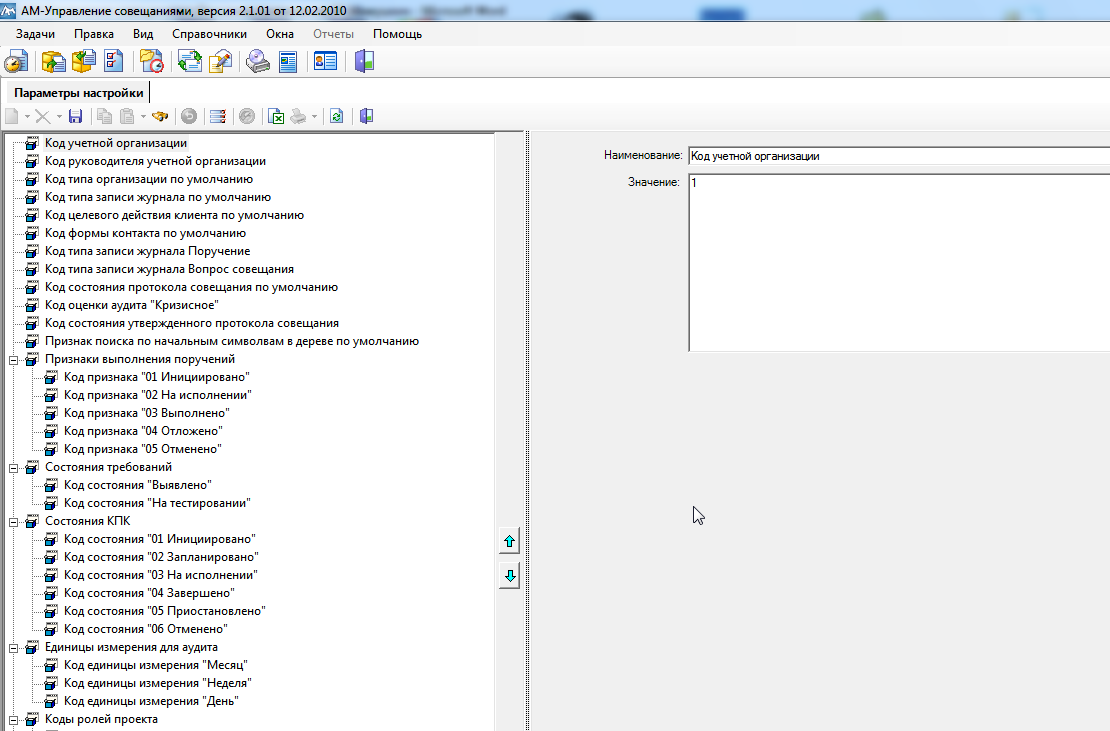The height and width of the screenshot is (731, 1110).
Task: Collapse "Единицы измерения для аудита" node
Action: [14, 647]
